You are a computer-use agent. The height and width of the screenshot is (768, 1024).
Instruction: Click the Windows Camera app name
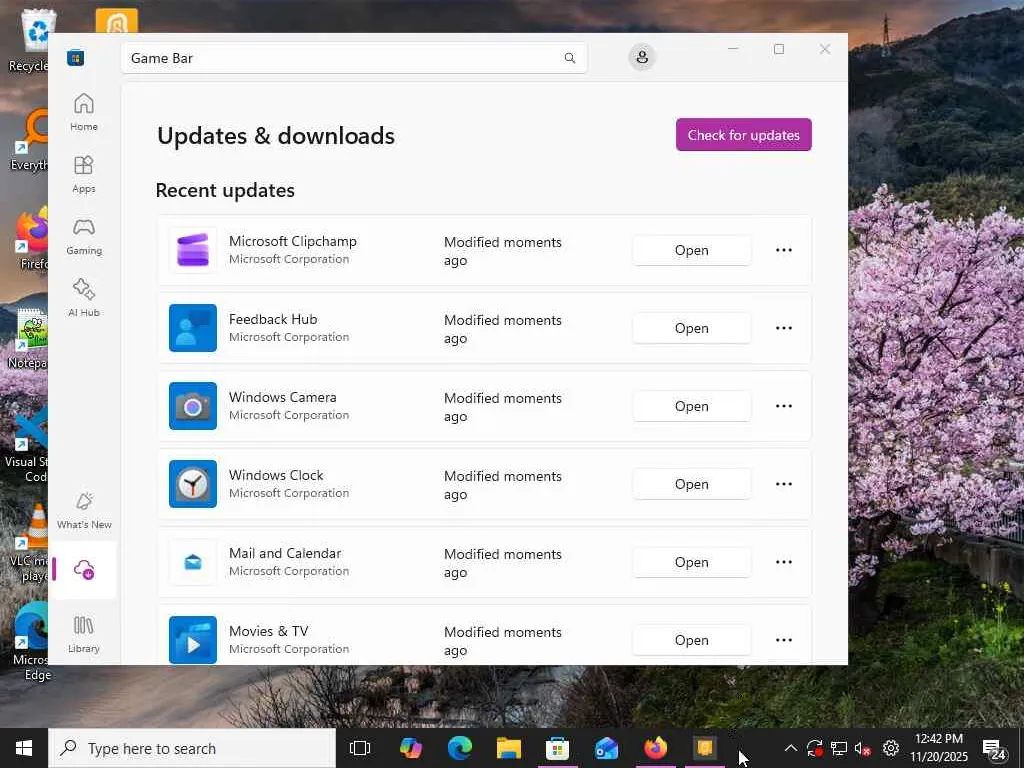coord(283,397)
